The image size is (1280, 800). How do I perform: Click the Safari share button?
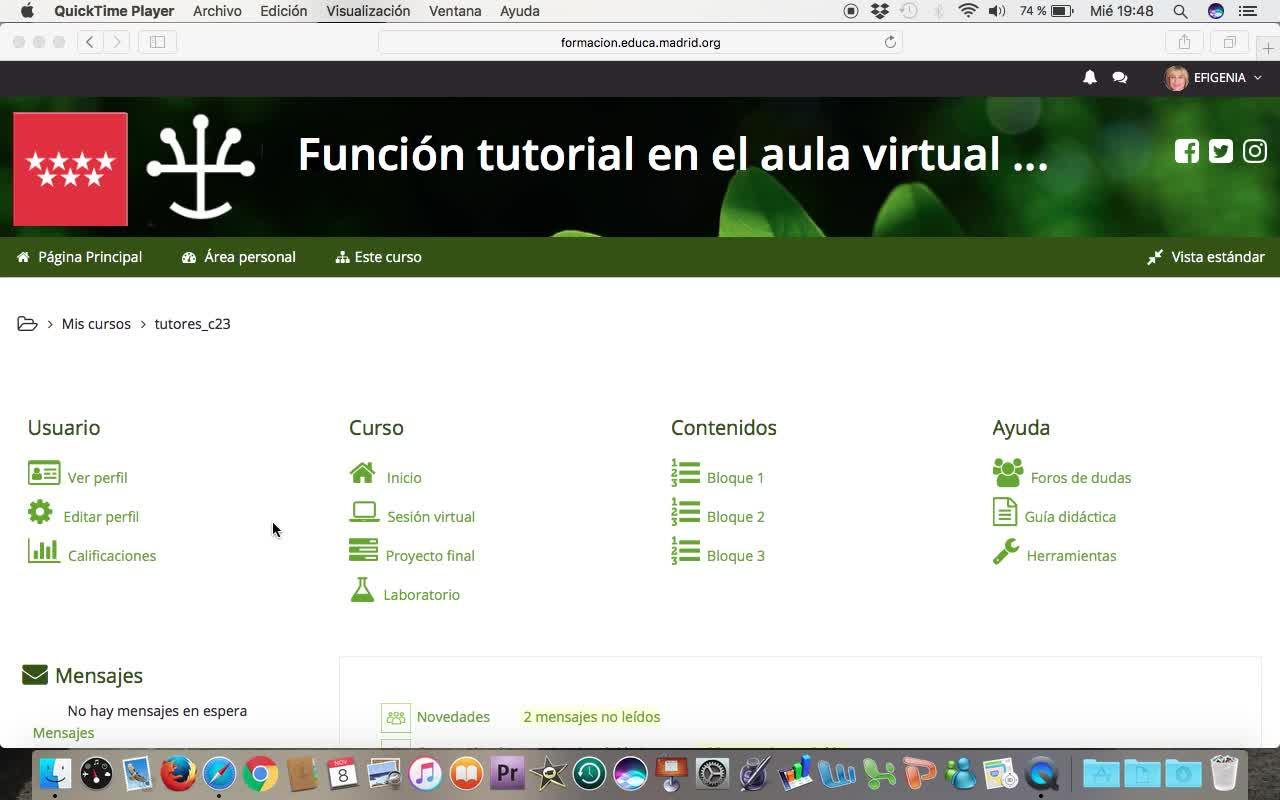click(x=1185, y=42)
